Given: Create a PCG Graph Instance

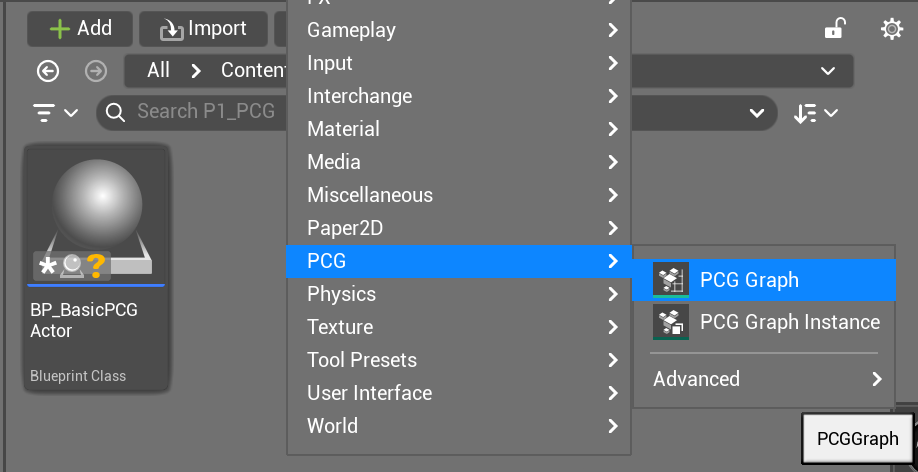Looking at the screenshot, I should (764, 321).
